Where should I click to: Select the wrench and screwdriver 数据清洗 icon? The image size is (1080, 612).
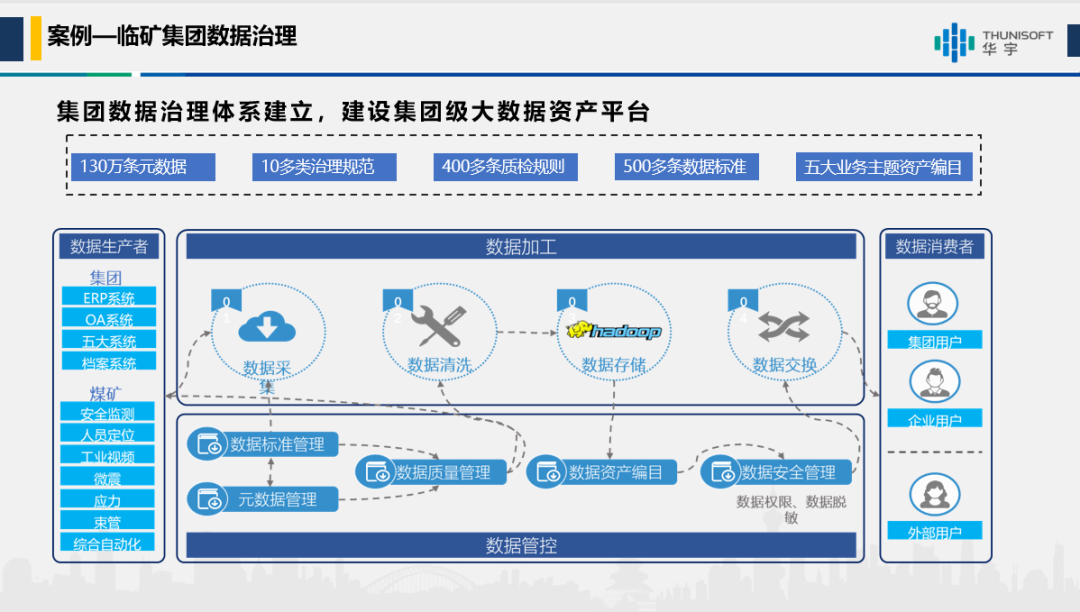point(439,326)
